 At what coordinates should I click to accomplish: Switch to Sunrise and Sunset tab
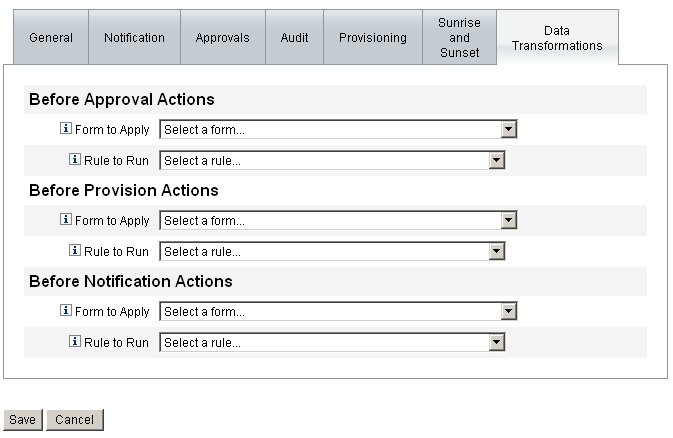point(459,38)
